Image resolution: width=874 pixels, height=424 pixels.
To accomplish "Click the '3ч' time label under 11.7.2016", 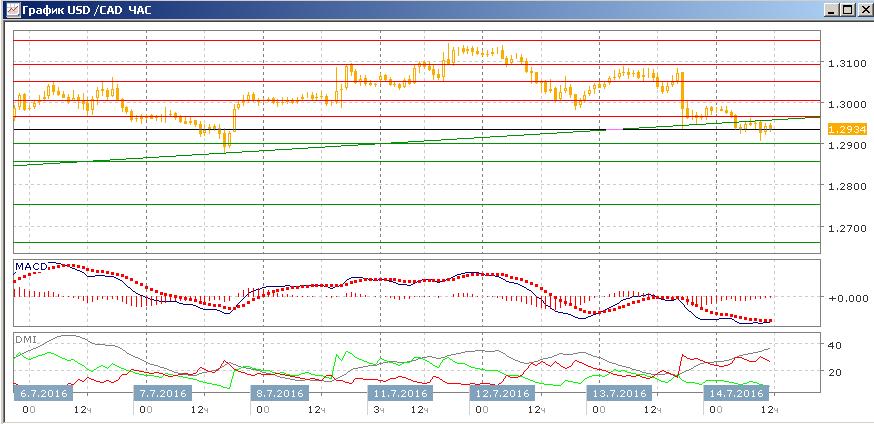I will pyautogui.click(x=379, y=410).
